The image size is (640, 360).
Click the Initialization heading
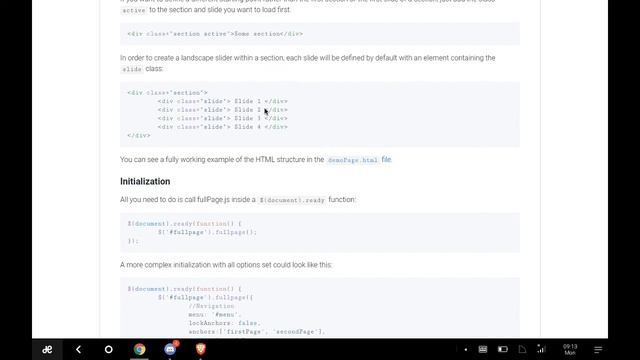(145, 181)
